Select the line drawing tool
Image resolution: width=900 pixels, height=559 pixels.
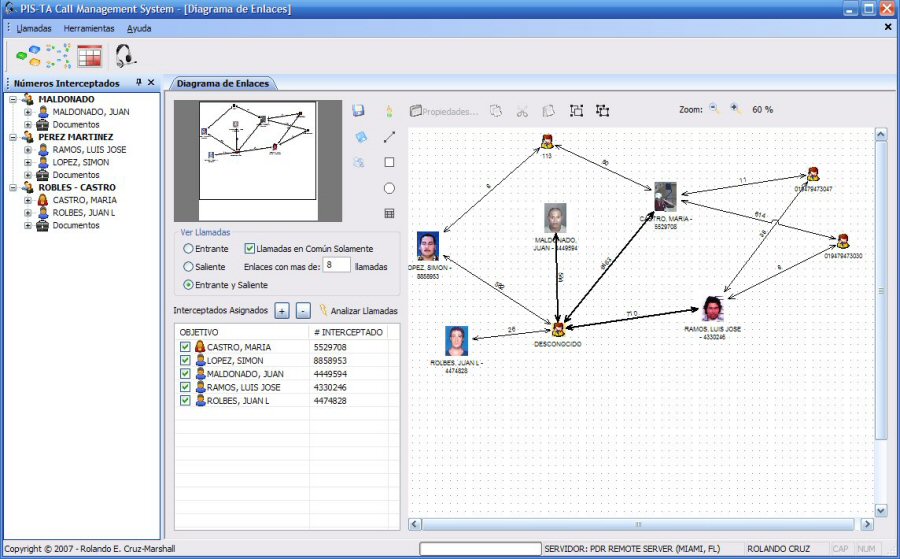click(389, 136)
